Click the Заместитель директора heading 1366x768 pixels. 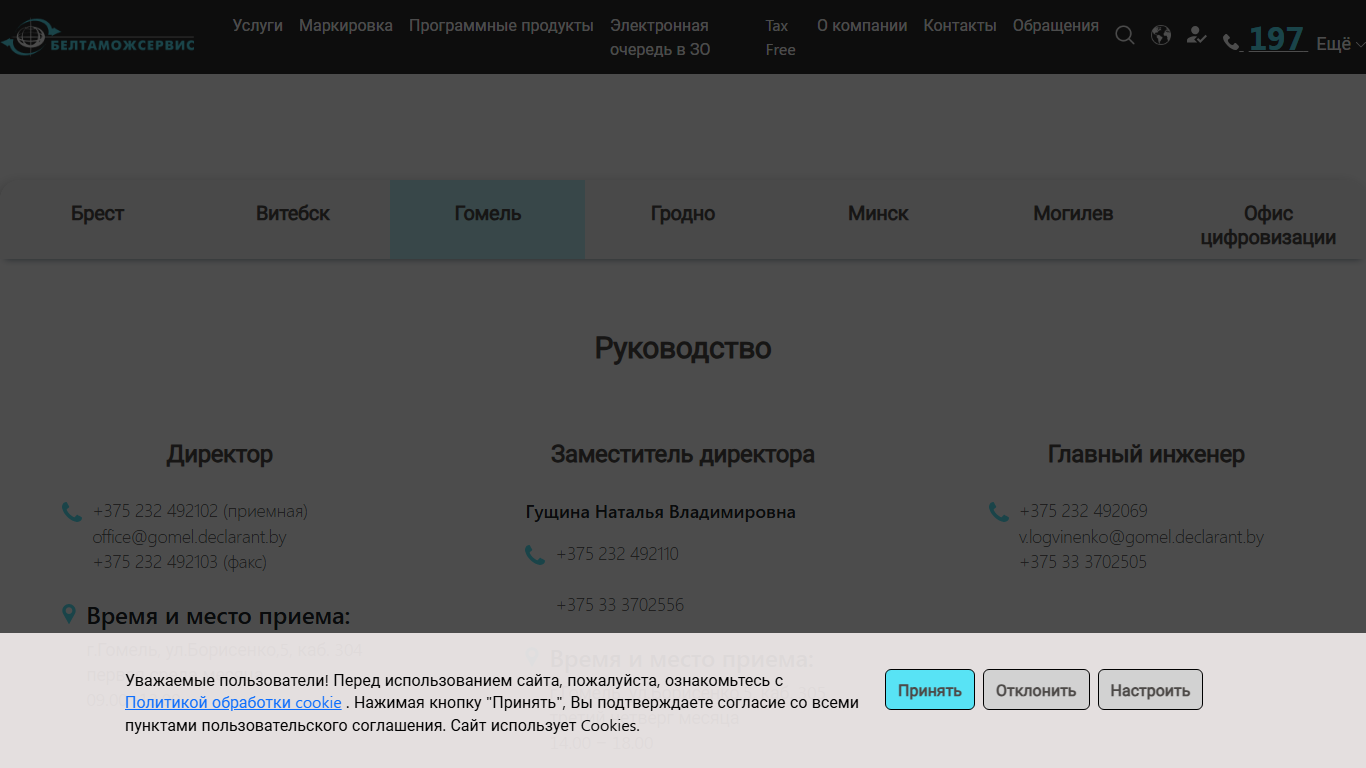[x=683, y=454]
